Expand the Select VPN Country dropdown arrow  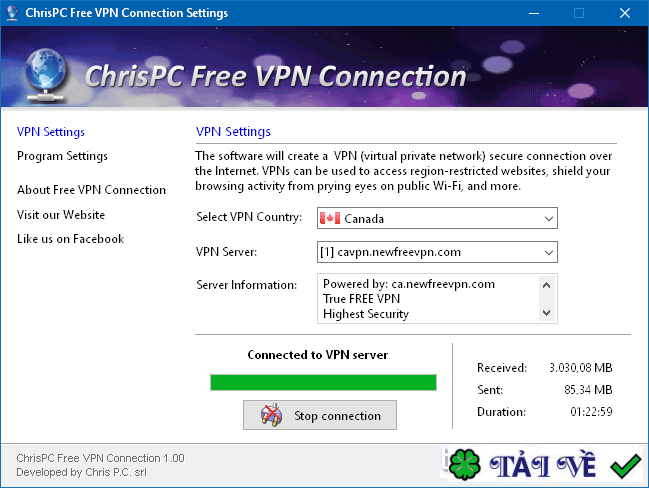[x=549, y=219]
